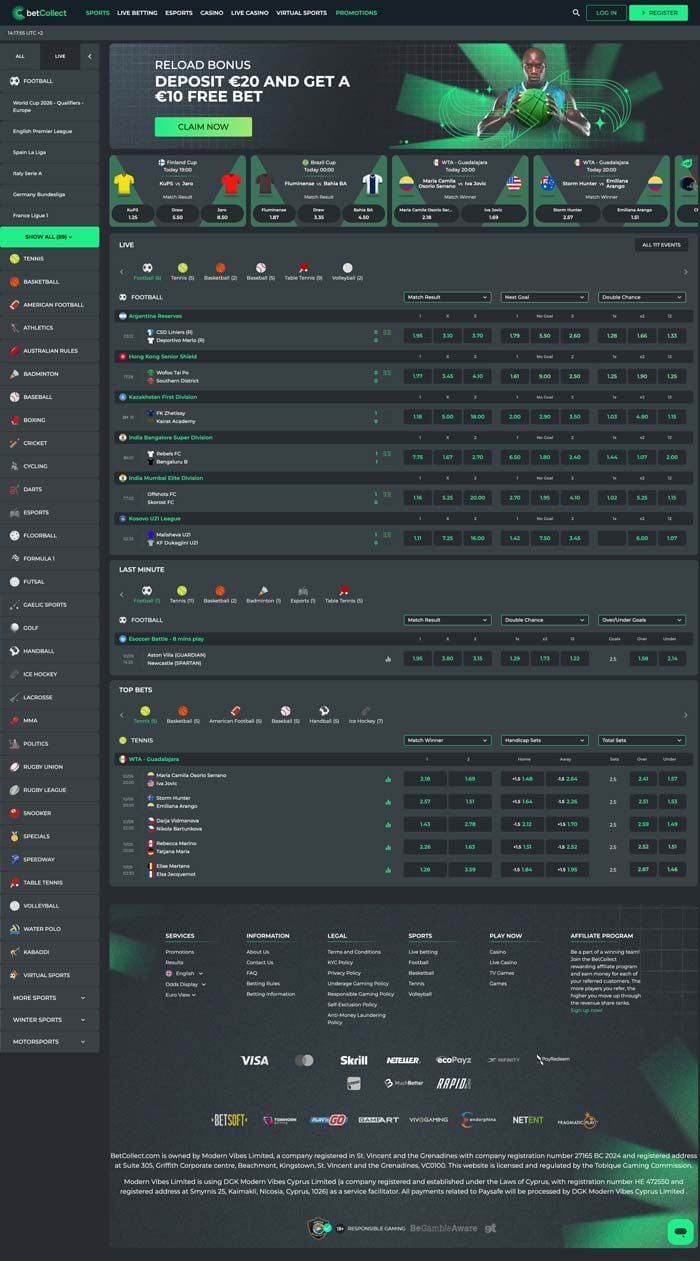Open Over/Under Goals dropdown in Last Minute
The width and height of the screenshot is (700, 1261).
coord(641,620)
